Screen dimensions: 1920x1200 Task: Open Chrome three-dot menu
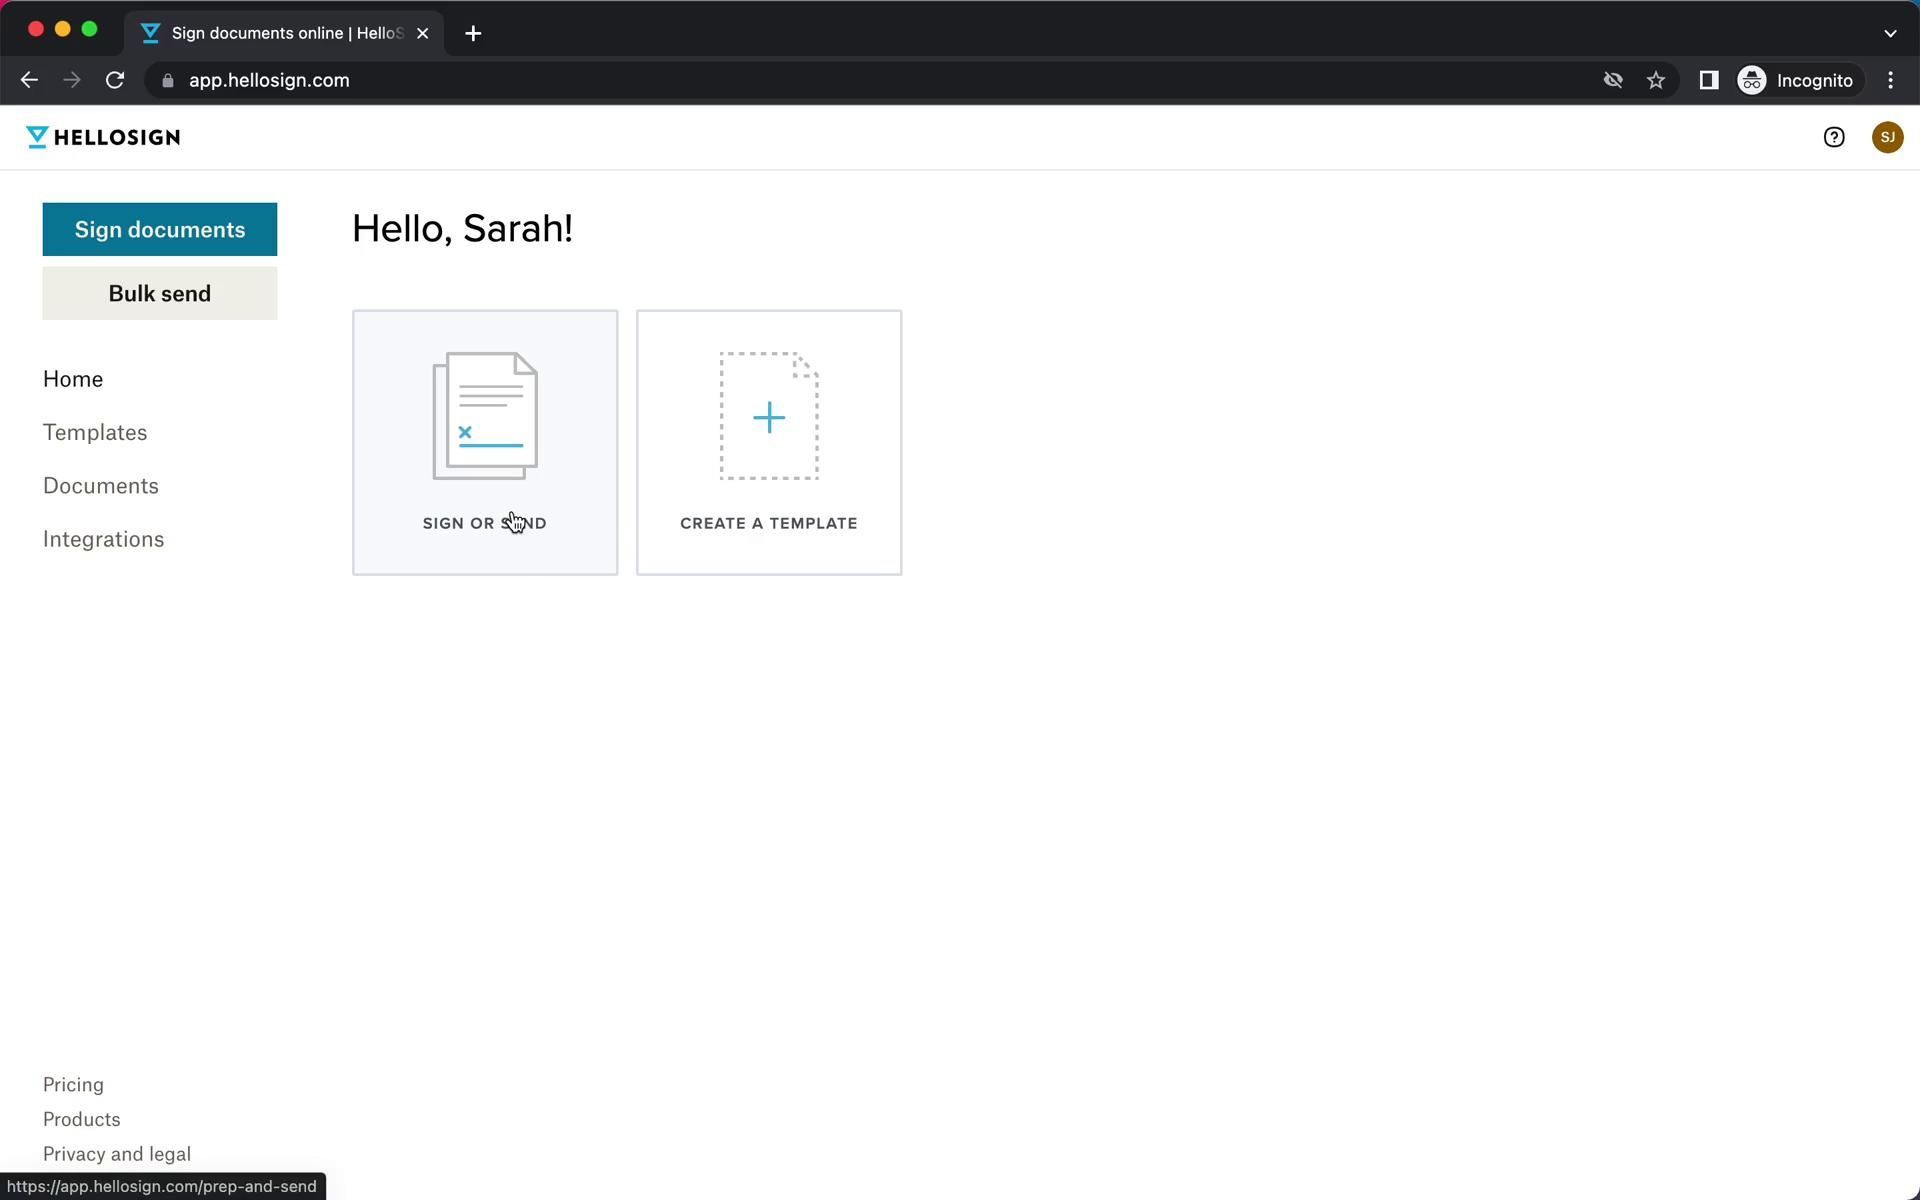[x=1890, y=80]
